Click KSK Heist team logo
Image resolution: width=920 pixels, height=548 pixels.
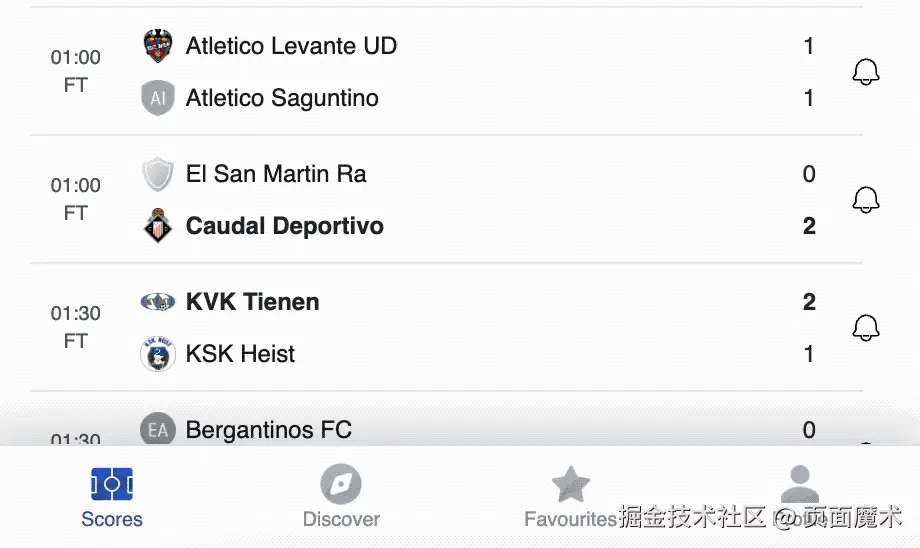pyautogui.click(x=158, y=354)
